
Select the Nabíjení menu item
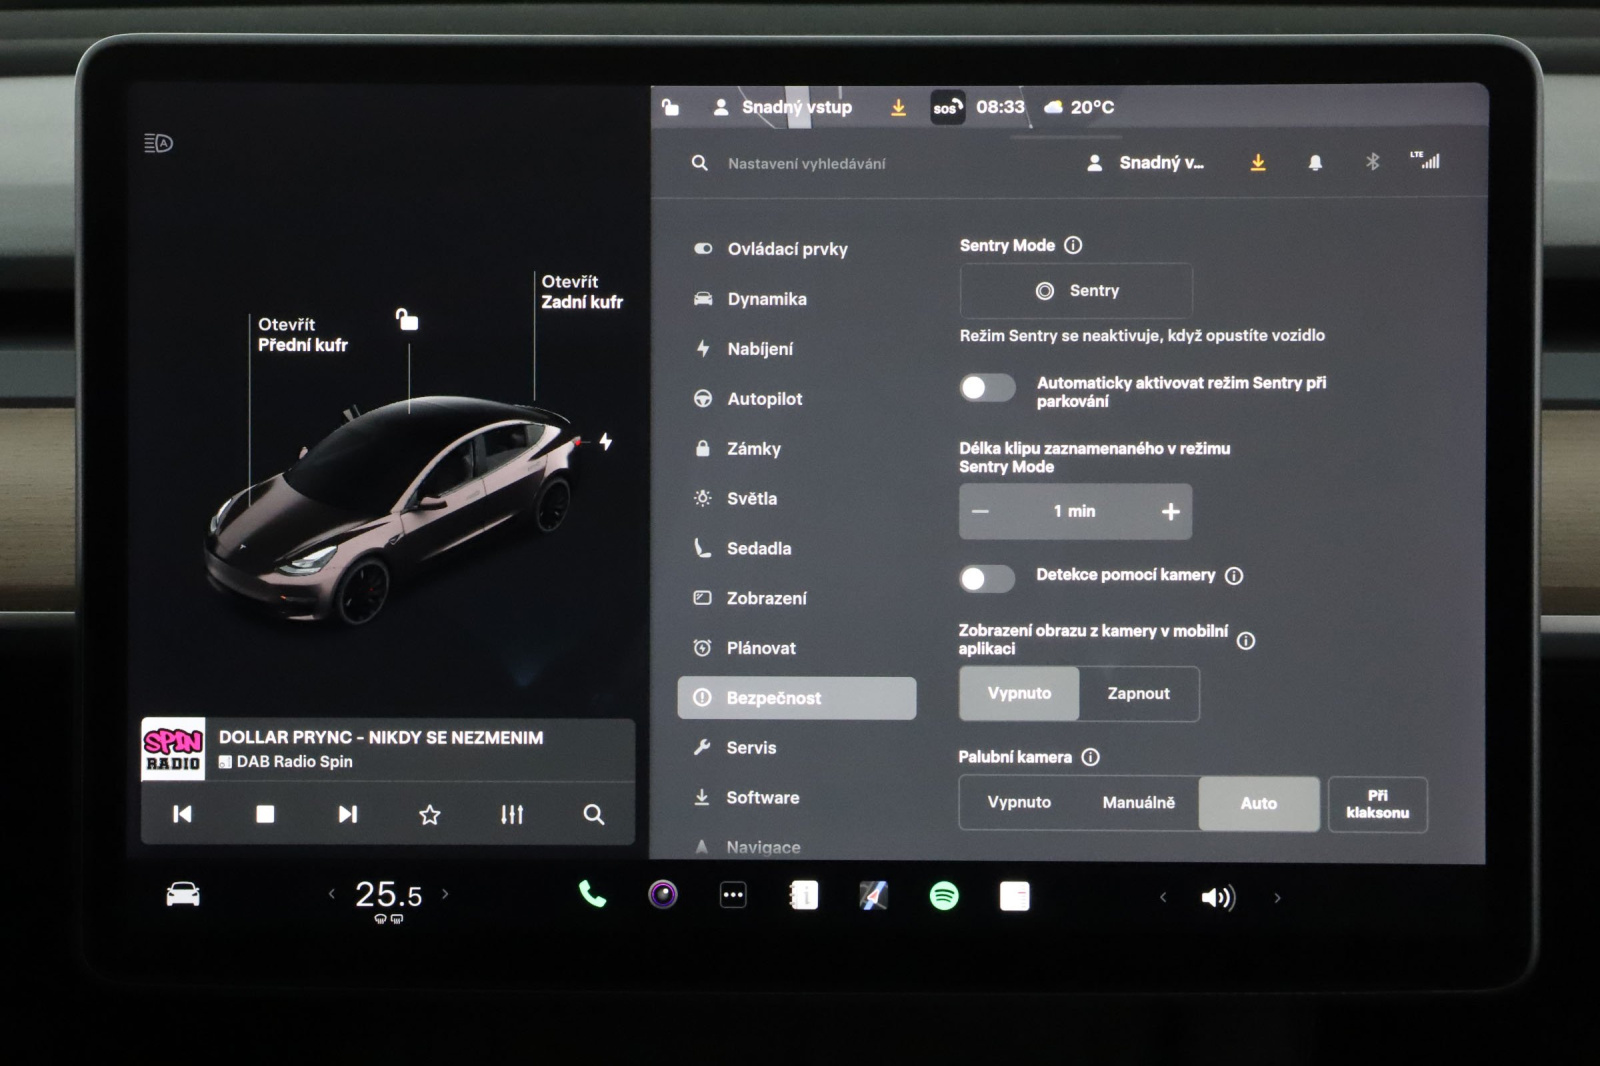760,349
